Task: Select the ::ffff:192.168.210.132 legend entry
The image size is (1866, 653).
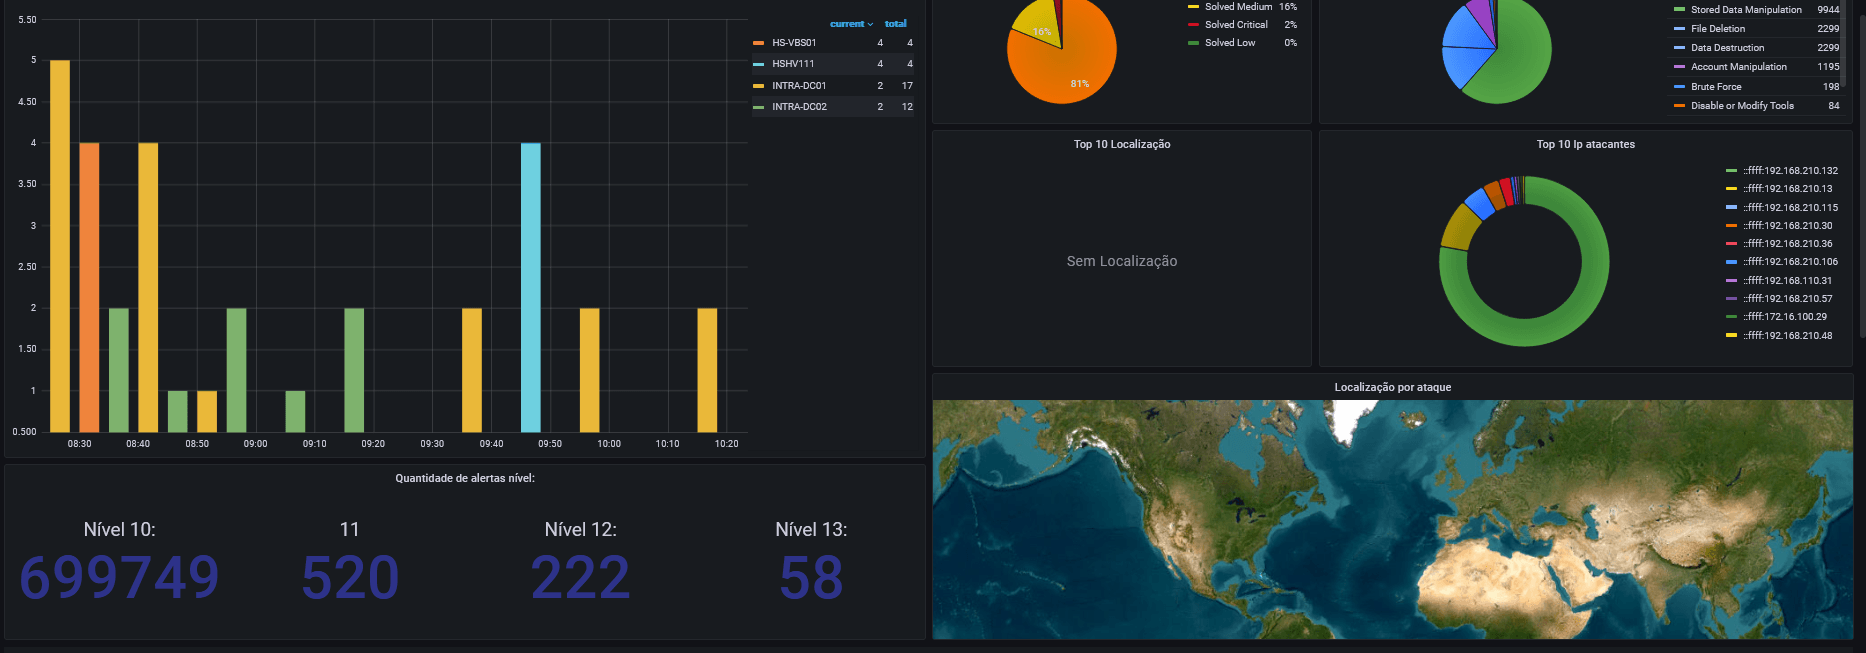Action: (1790, 171)
